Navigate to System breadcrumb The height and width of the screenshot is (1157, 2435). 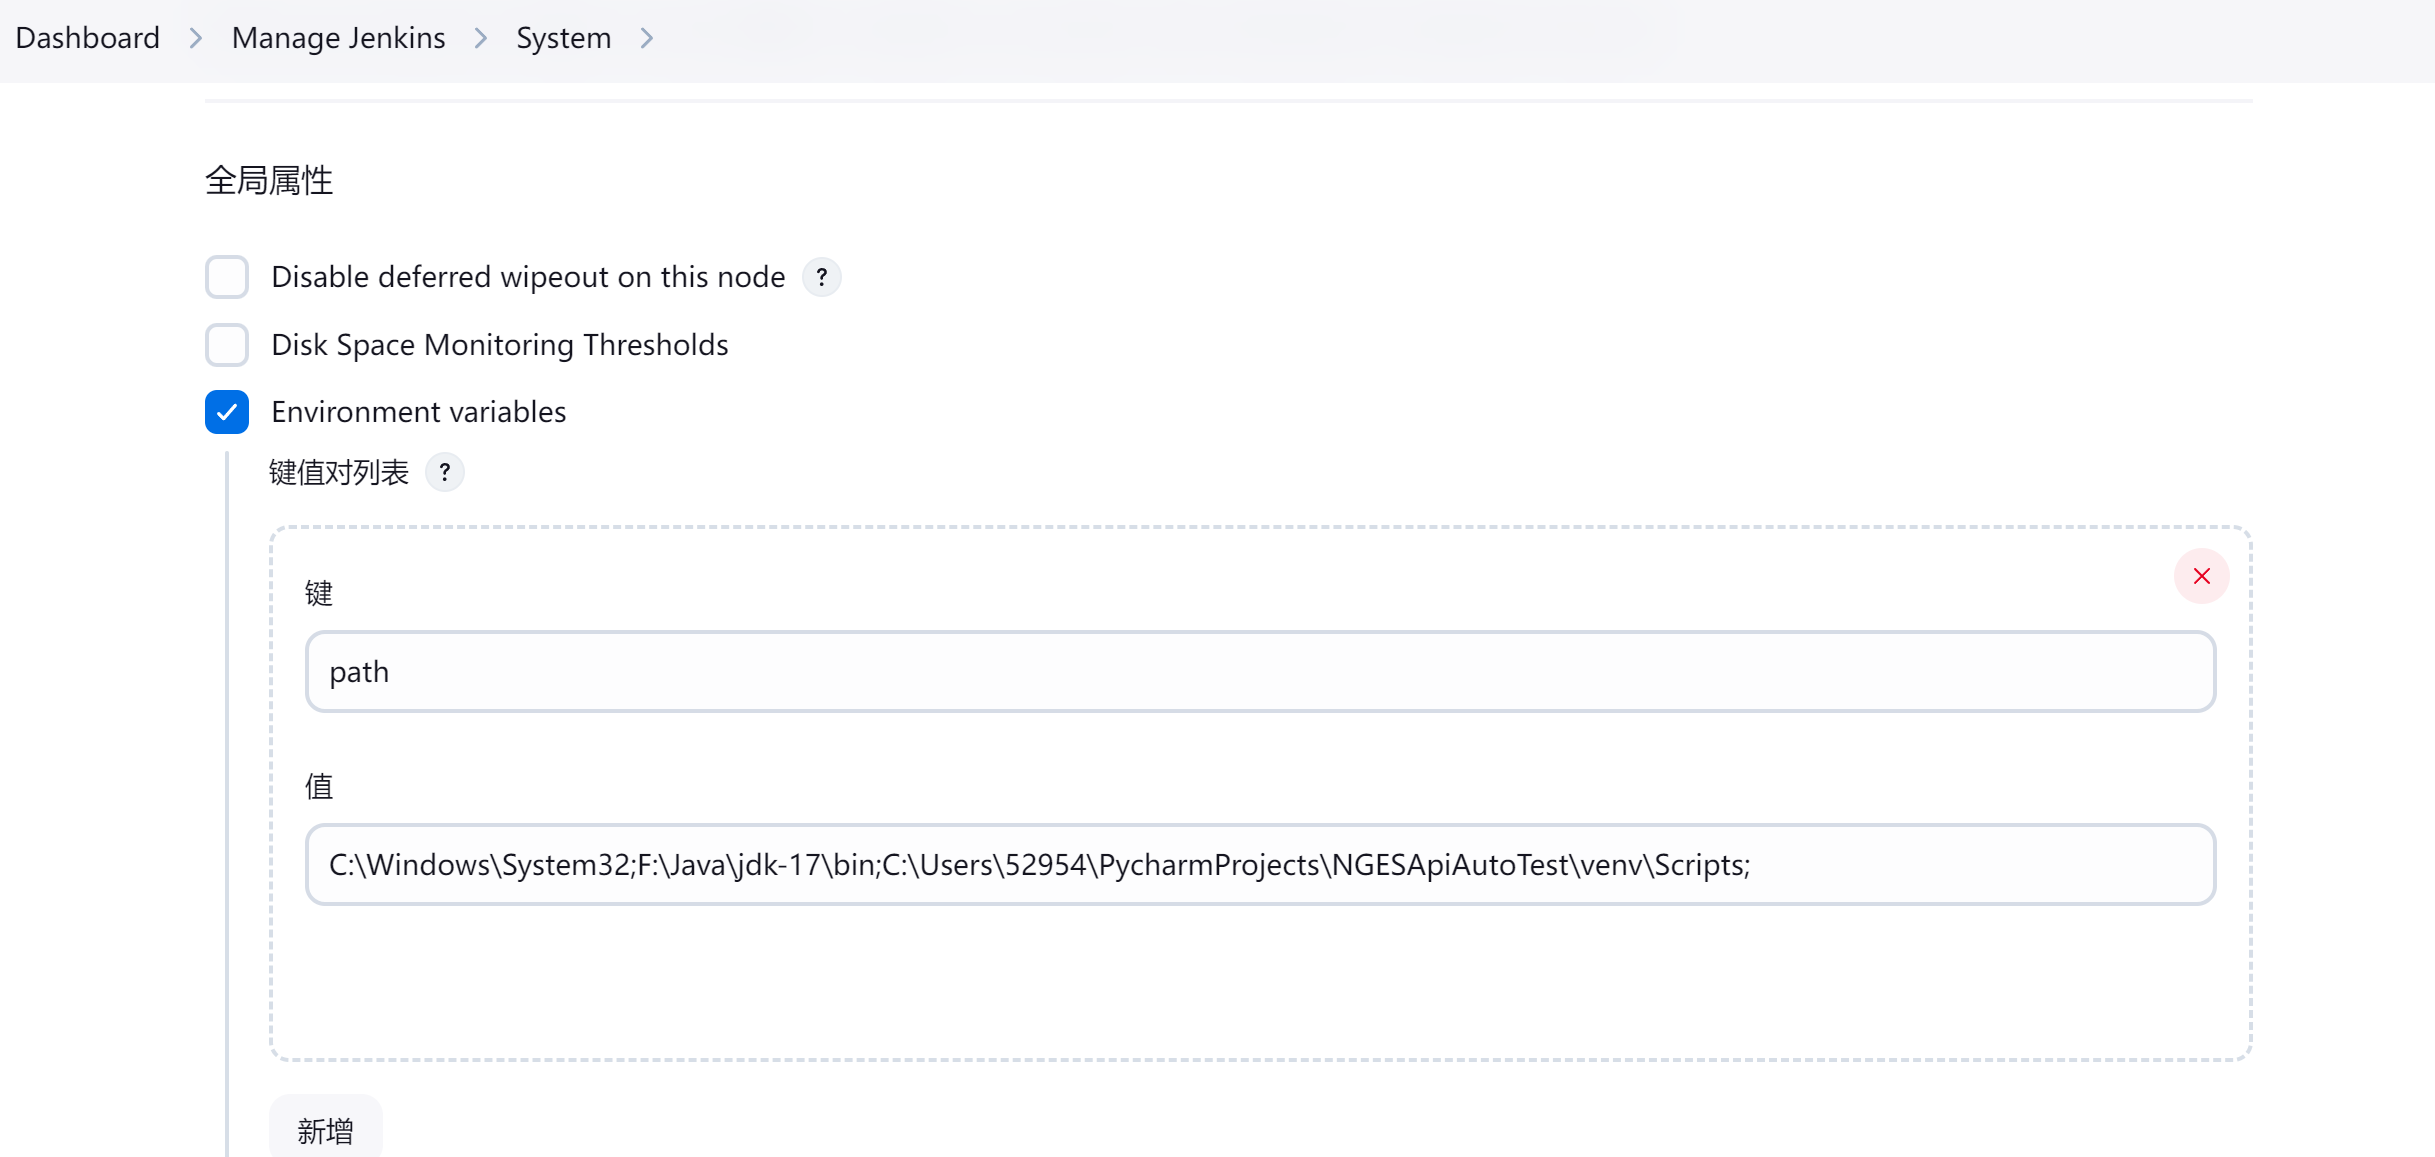coord(563,38)
